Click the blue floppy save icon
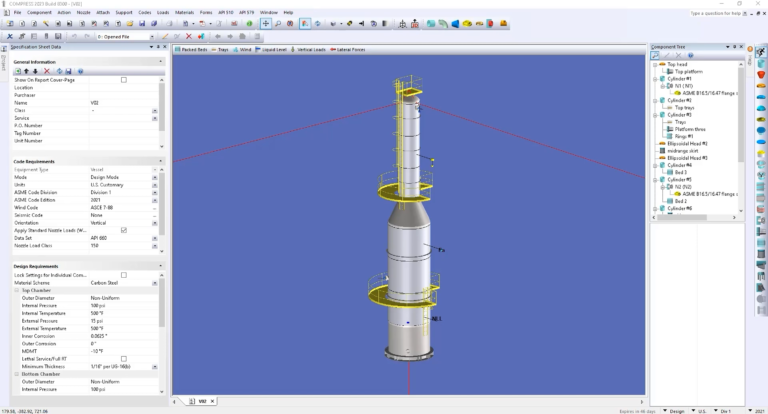768x414 pixels. click(142, 24)
